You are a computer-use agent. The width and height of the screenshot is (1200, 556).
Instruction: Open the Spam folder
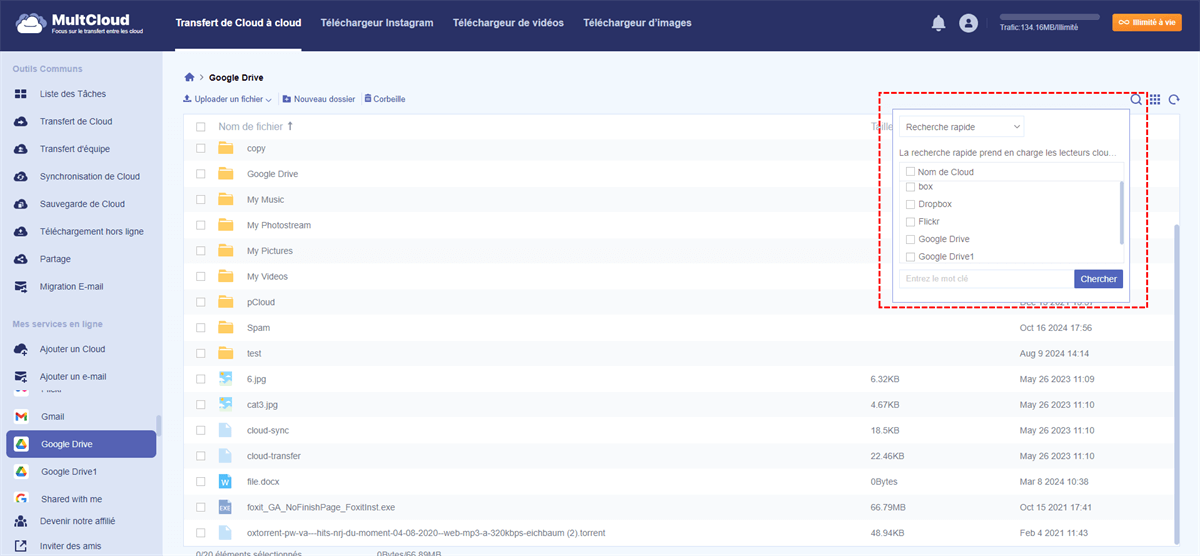point(258,328)
